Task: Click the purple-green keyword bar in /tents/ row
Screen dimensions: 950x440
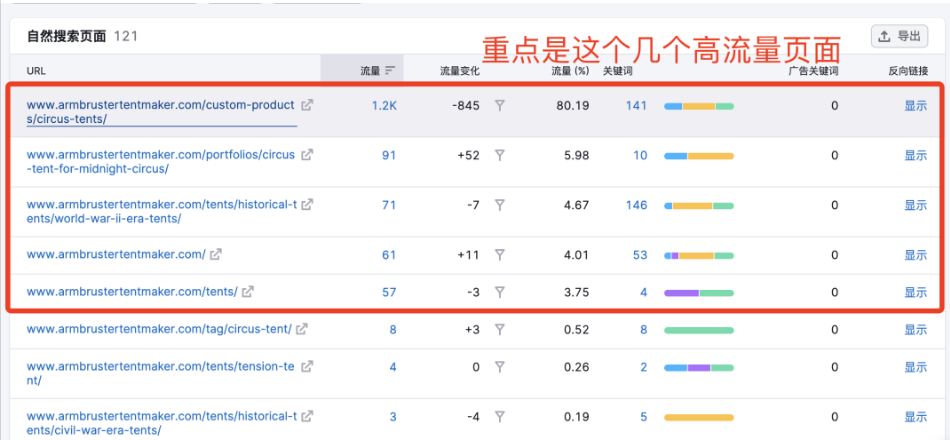Action: 698,293
